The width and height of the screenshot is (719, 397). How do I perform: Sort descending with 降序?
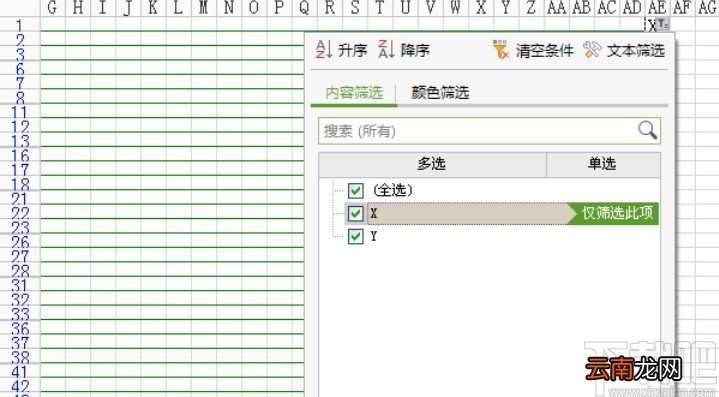click(x=404, y=50)
